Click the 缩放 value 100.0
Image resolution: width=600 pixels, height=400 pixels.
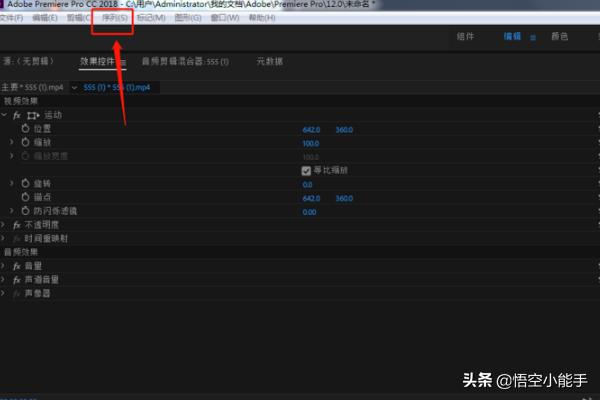click(x=310, y=144)
